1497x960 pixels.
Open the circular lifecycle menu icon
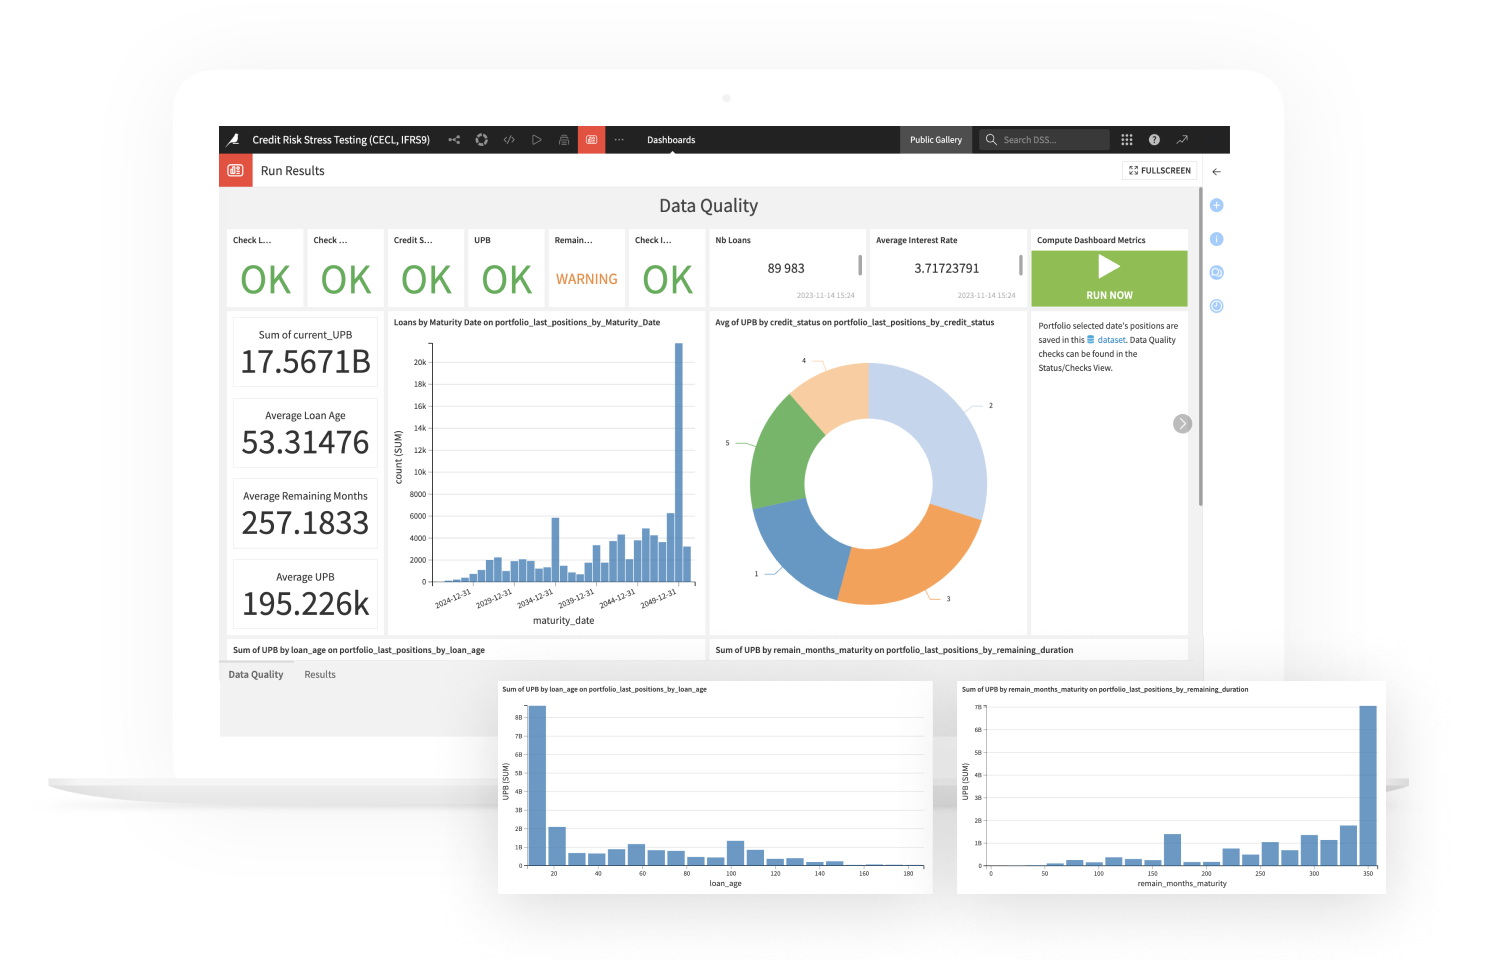[481, 140]
